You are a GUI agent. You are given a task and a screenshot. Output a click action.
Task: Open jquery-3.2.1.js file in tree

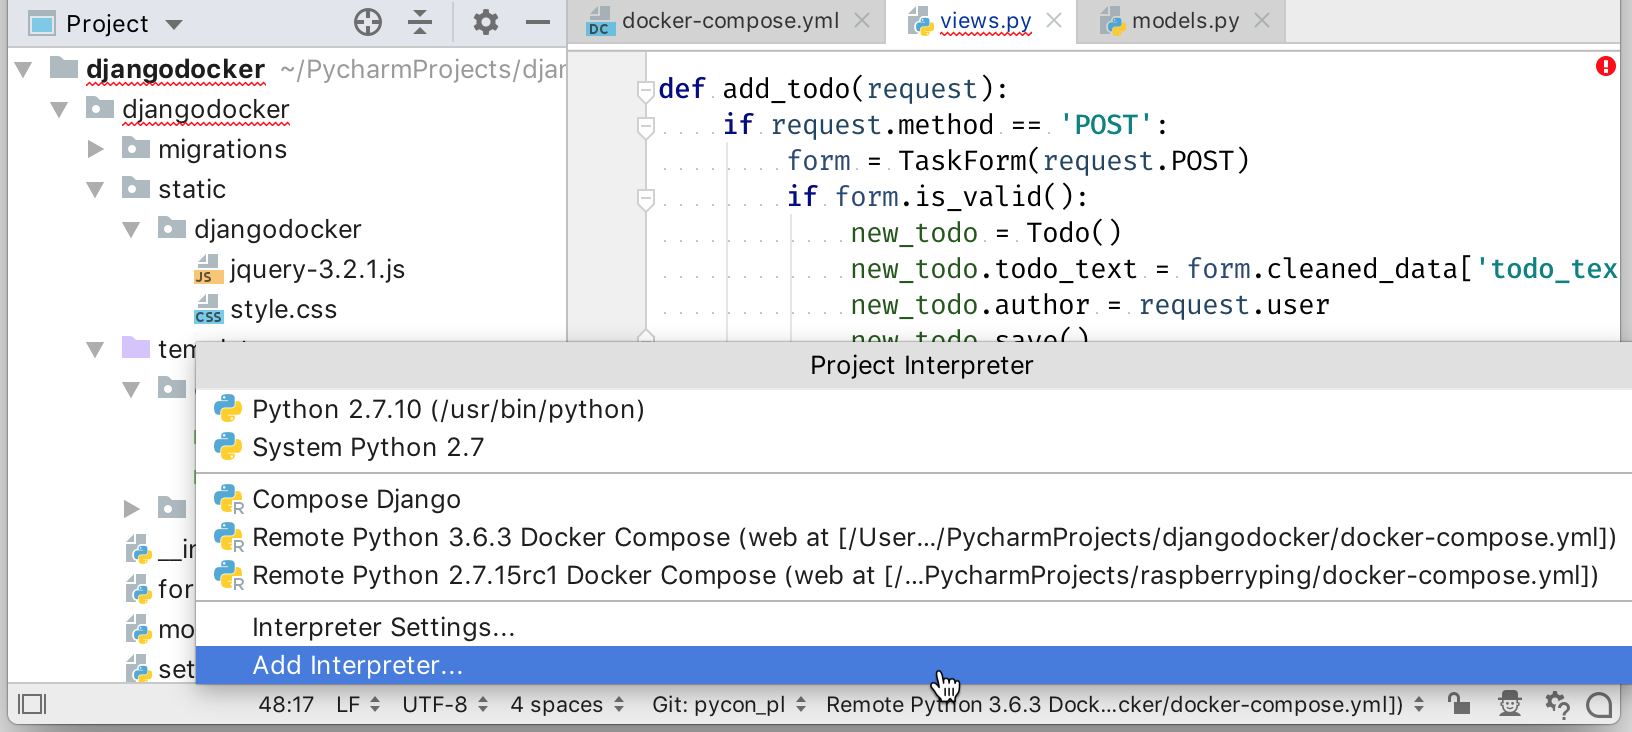[x=316, y=269]
